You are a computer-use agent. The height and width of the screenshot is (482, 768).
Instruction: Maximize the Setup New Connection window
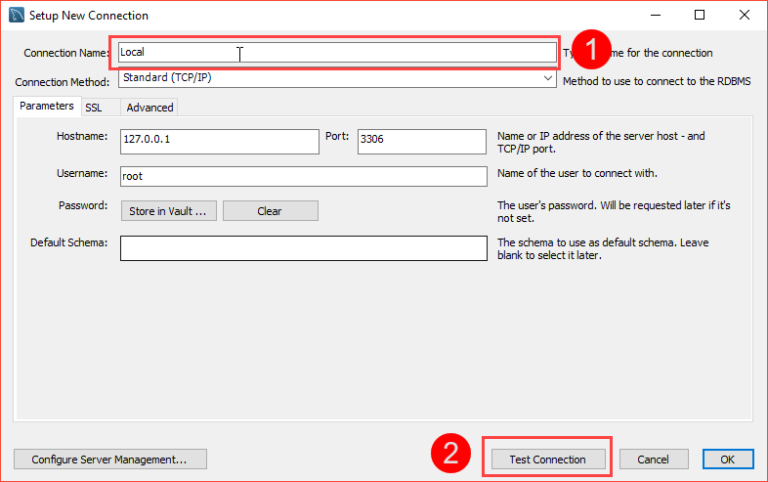pos(699,15)
